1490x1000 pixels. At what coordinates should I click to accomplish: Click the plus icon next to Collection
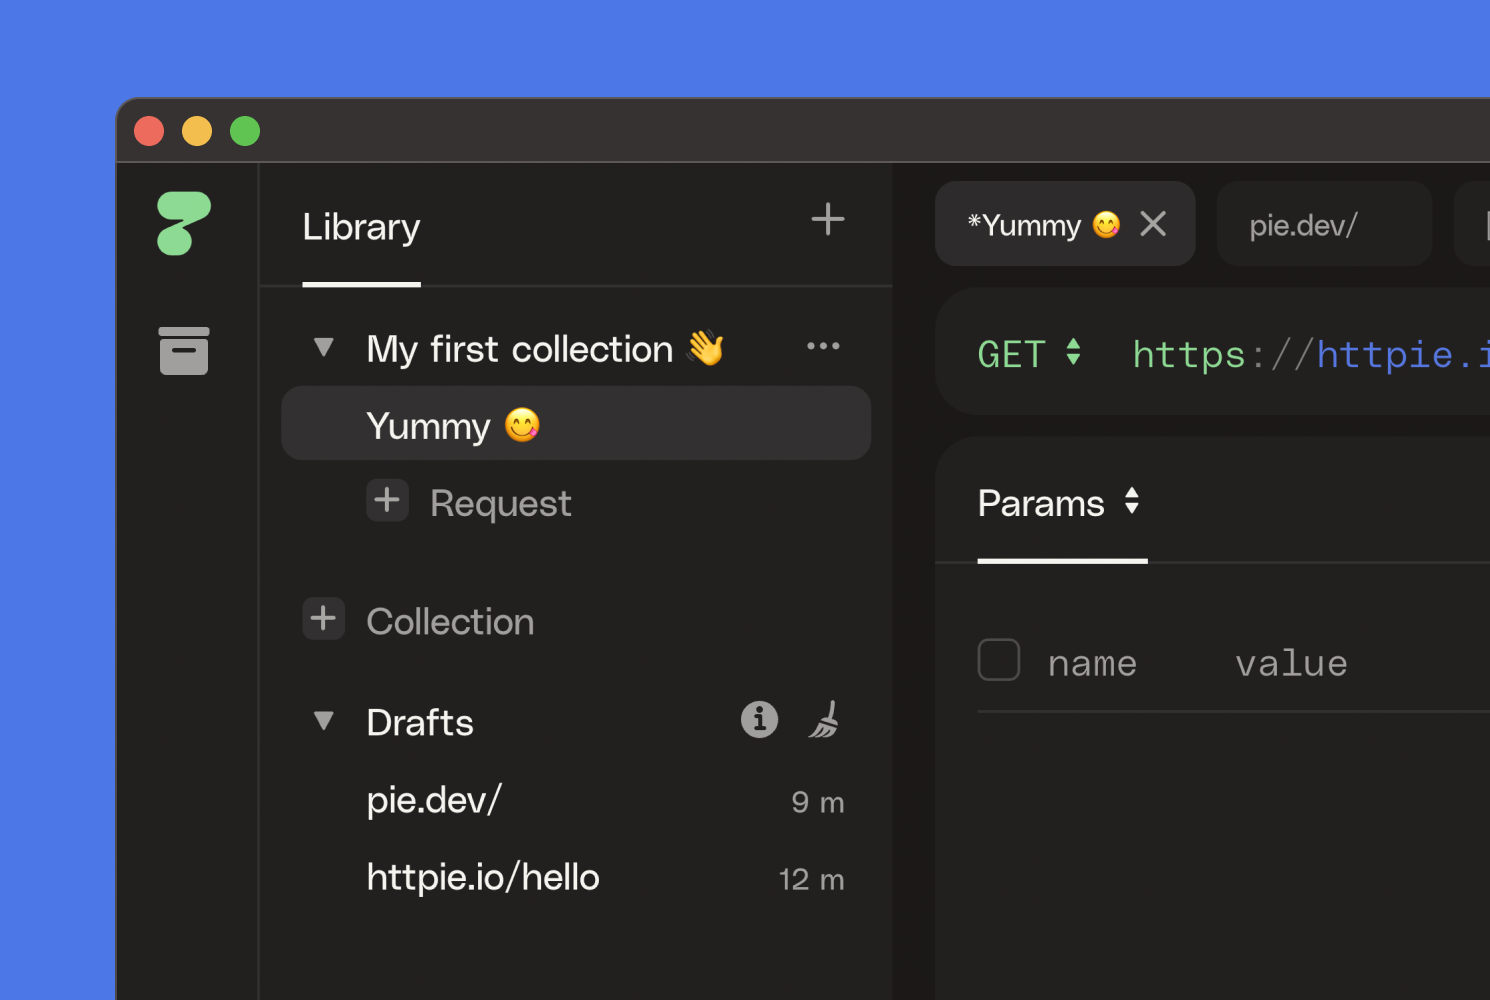[x=323, y=618]
